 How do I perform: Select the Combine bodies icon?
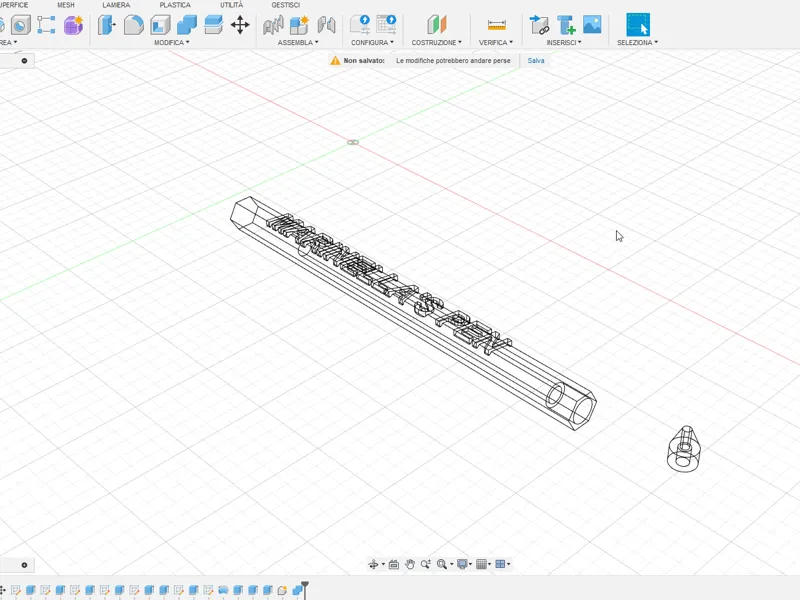click(187, 24)
